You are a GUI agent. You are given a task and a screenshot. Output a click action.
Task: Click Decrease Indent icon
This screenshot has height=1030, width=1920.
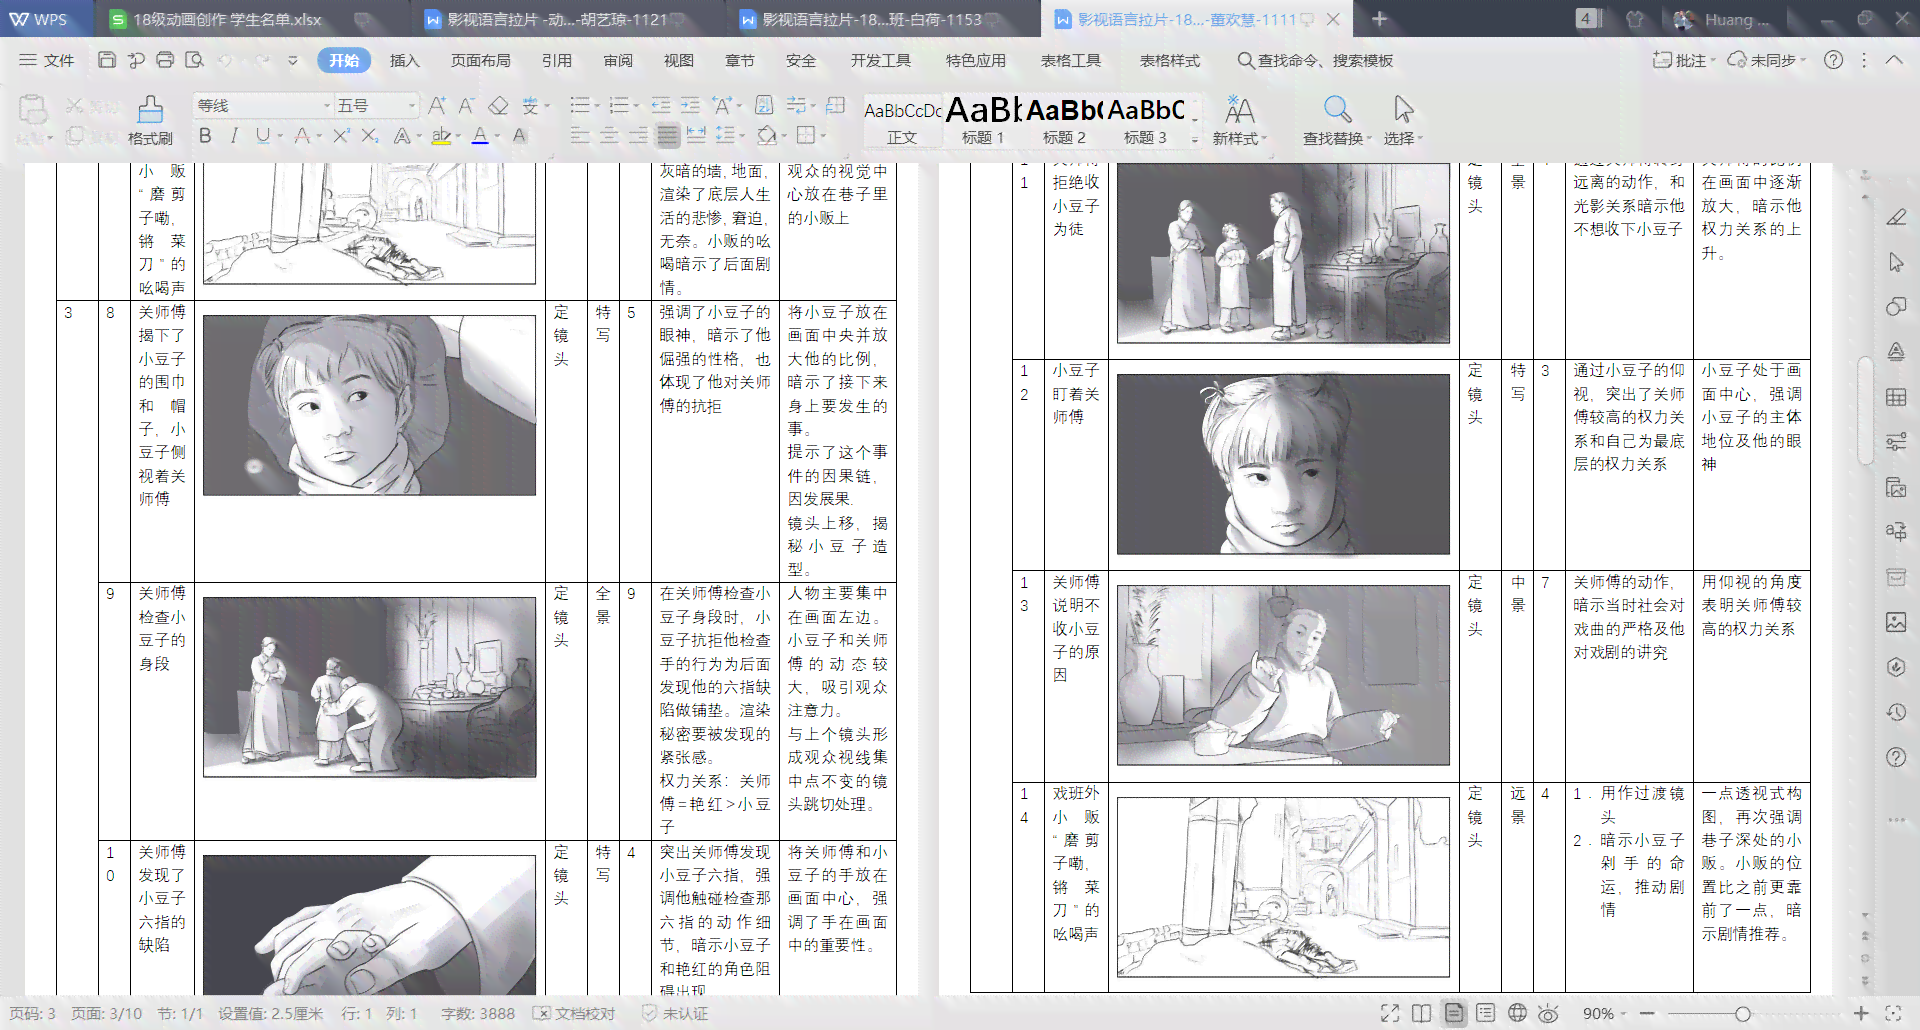(x=661, y=105)
